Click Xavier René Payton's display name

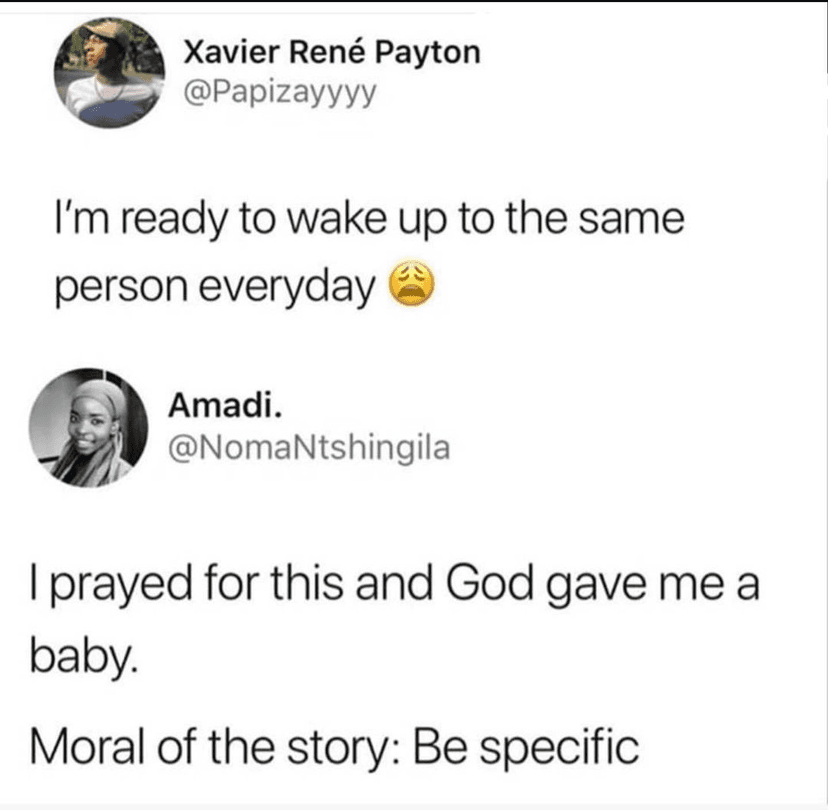coord(332,52)
